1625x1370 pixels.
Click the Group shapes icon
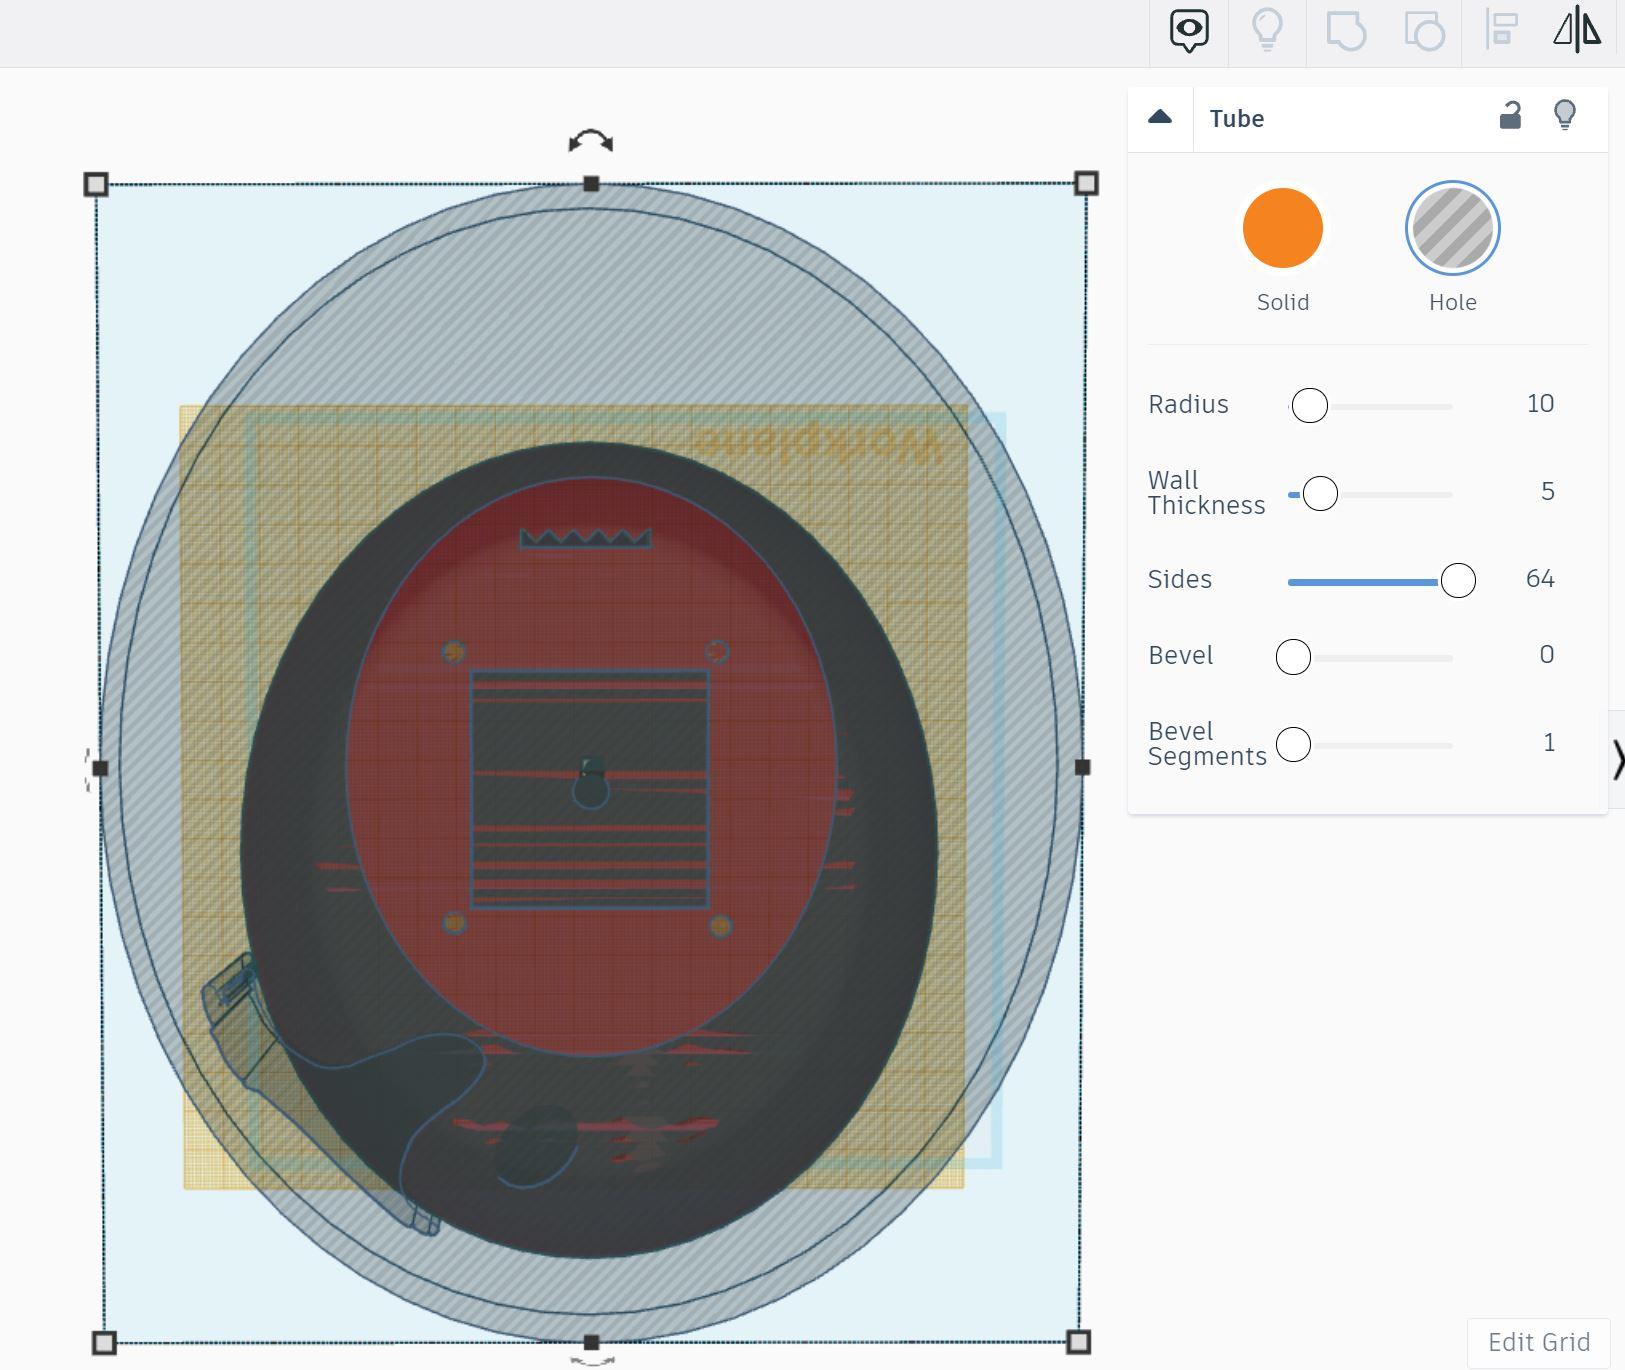point(1346,30)
